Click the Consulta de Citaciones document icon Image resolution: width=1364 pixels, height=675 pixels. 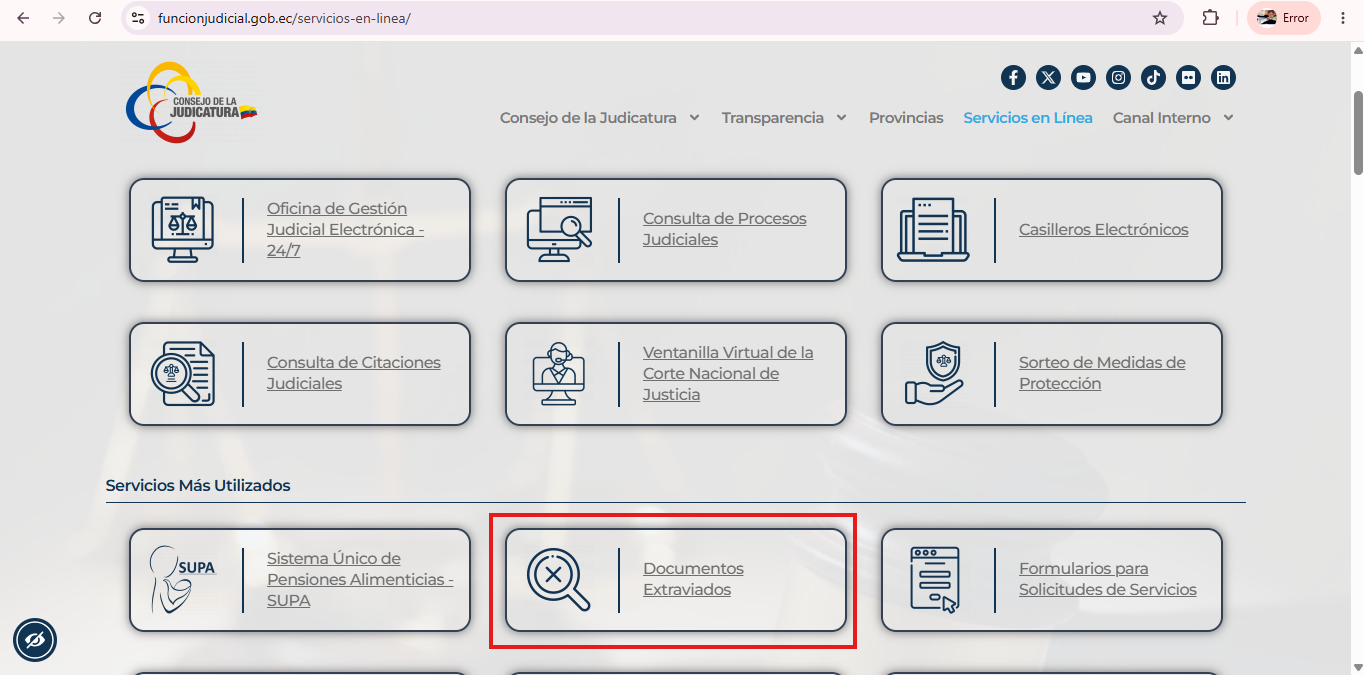(x=182, y=374)
